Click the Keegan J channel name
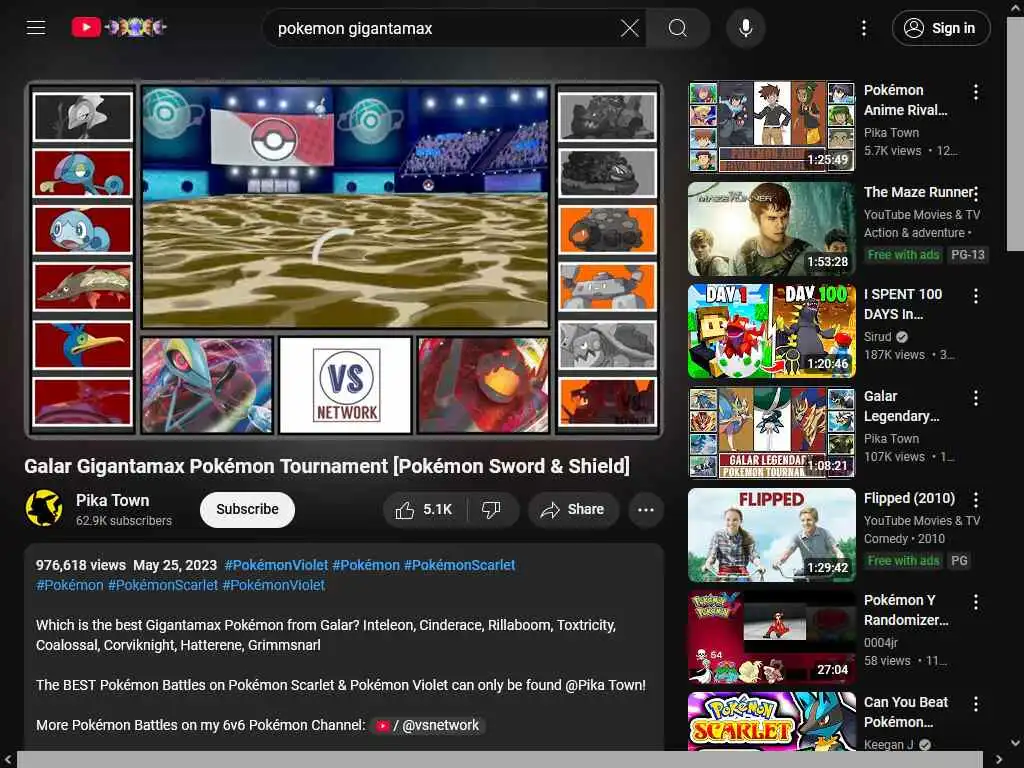1024x768 pixels. coord(888,744)
